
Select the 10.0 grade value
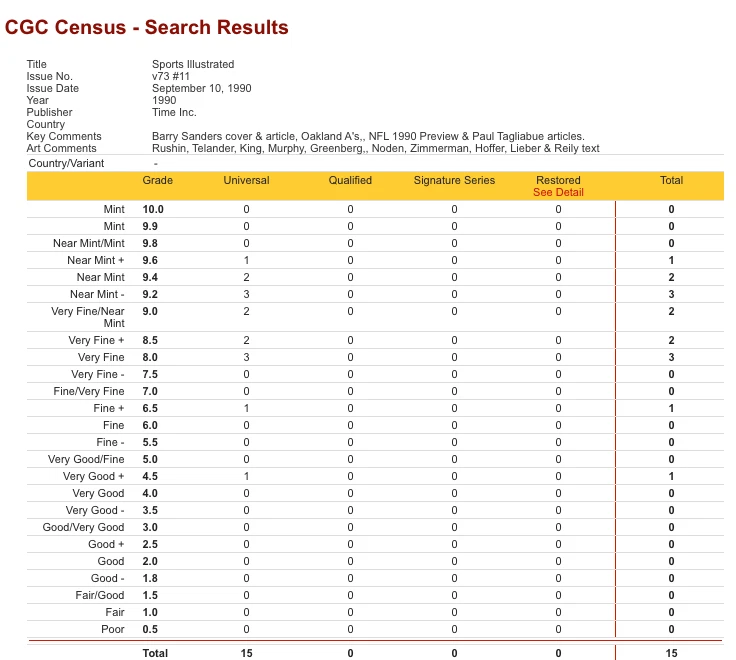point(153,209)
